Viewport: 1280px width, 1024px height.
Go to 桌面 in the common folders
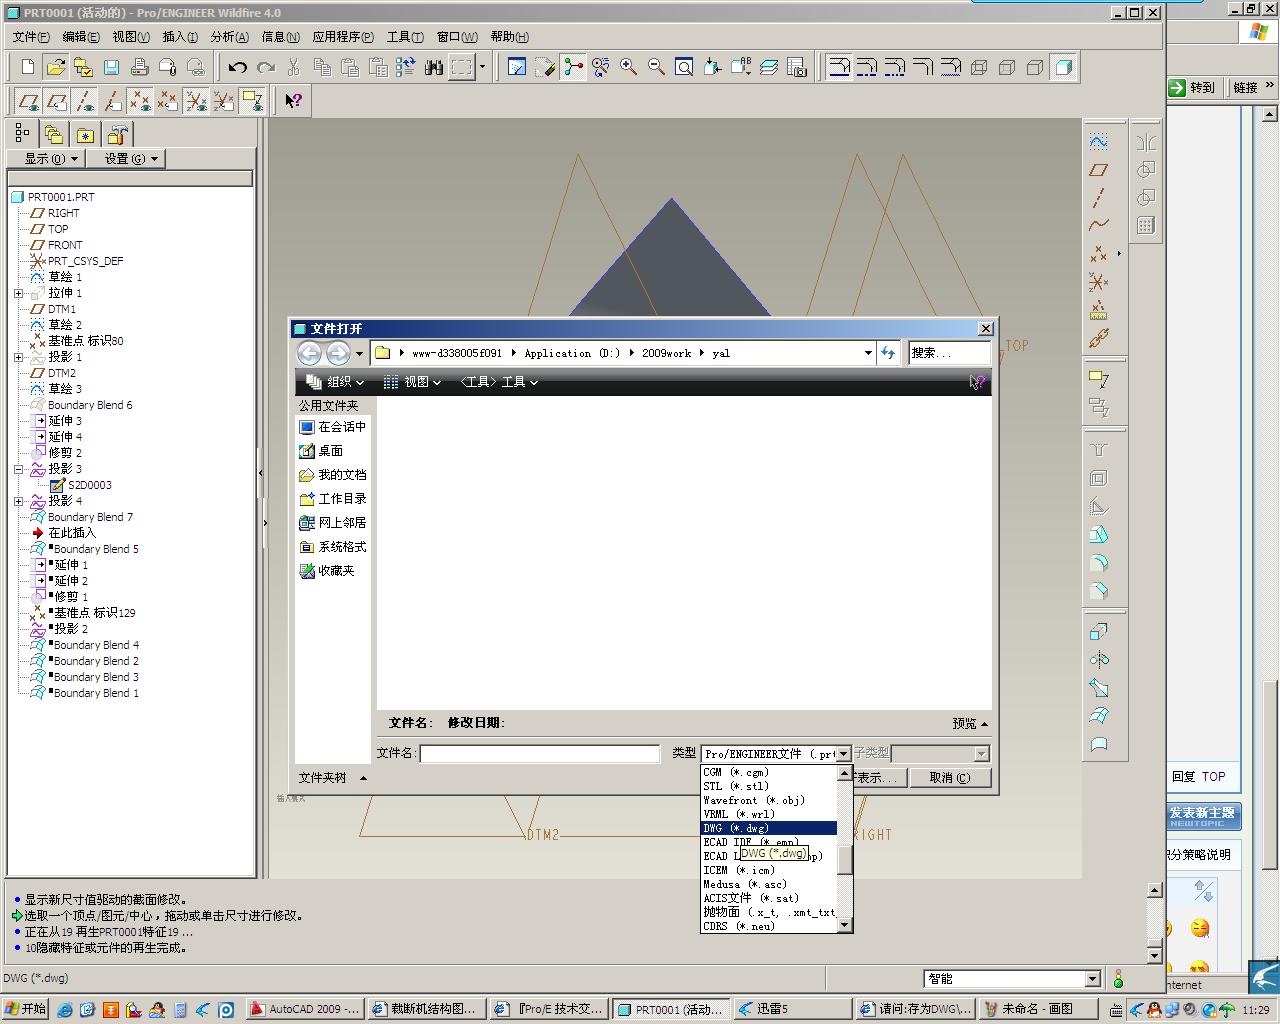321,451
